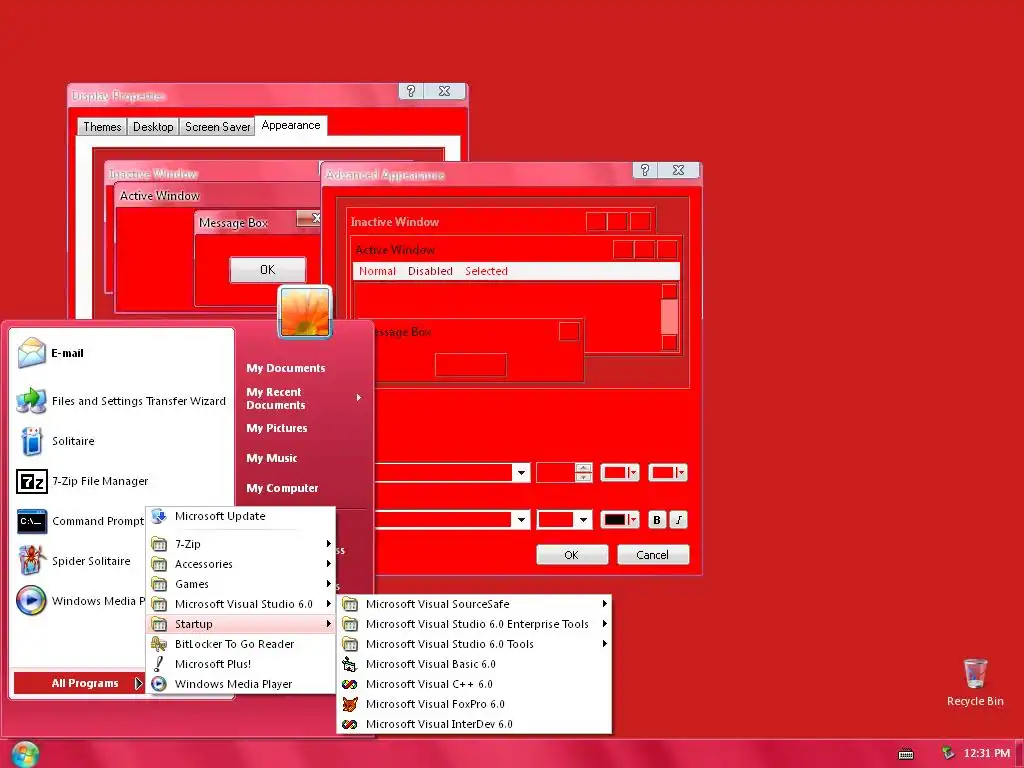Click Selected in the preview menu bar

[486, 271]
